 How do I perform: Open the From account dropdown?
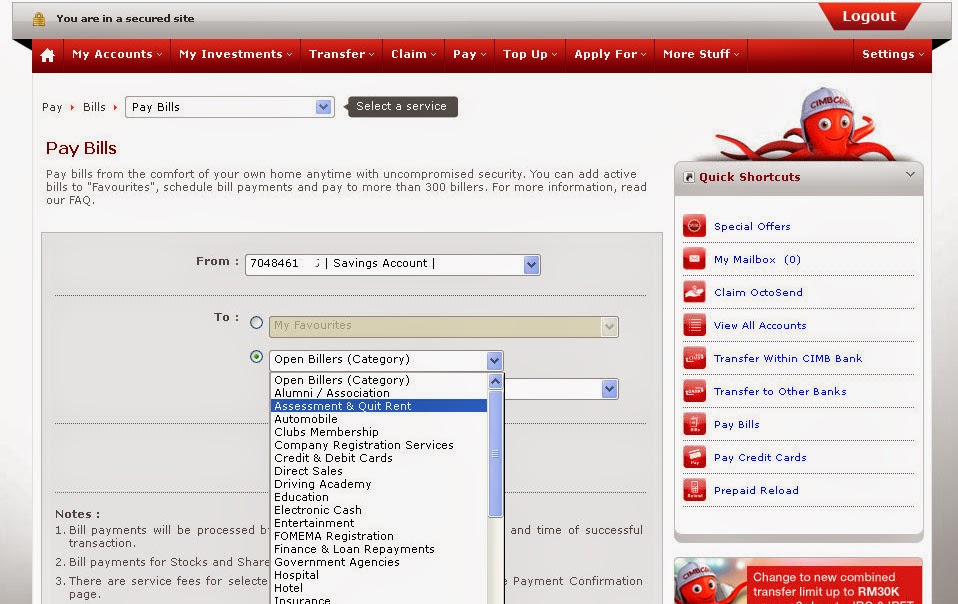[x=532, y=264]
